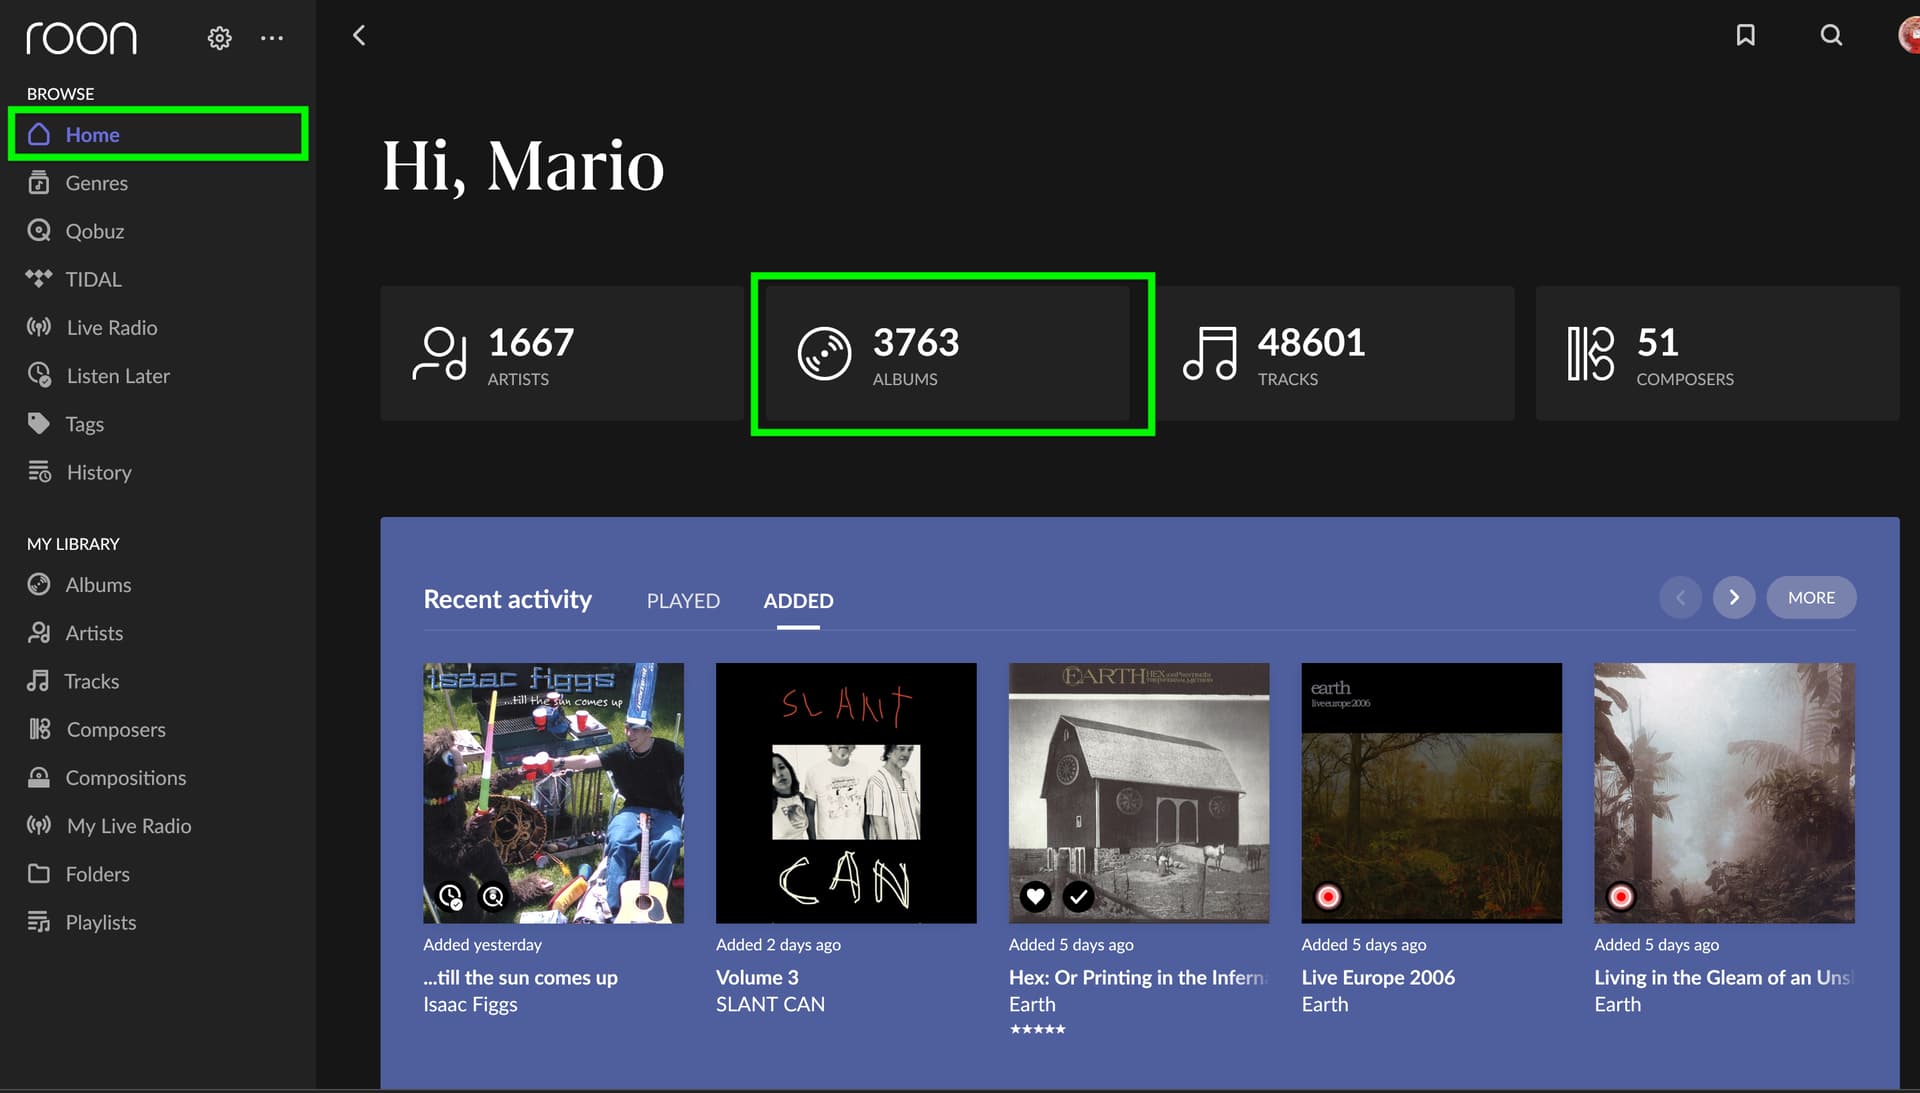This screenshot has height=1093, width=1920.
Task: Click the MORE button
Action: click(1811, 598)
